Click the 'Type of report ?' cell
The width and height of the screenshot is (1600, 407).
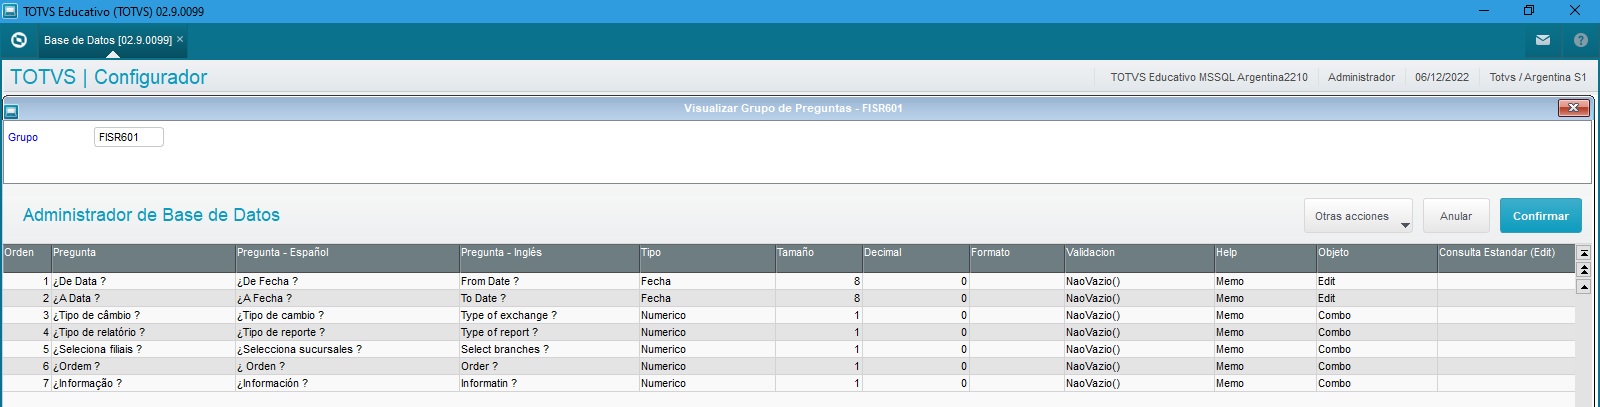[x=549, y=332]
